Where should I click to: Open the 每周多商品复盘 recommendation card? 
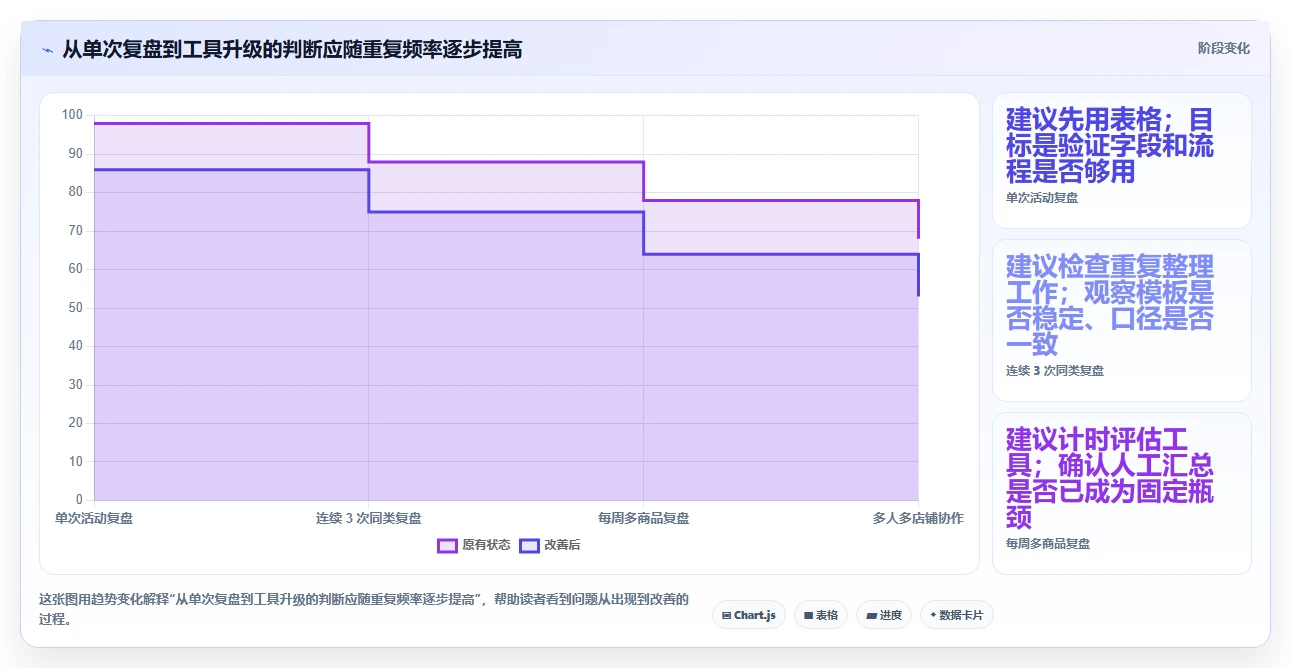coord(1121,493)
